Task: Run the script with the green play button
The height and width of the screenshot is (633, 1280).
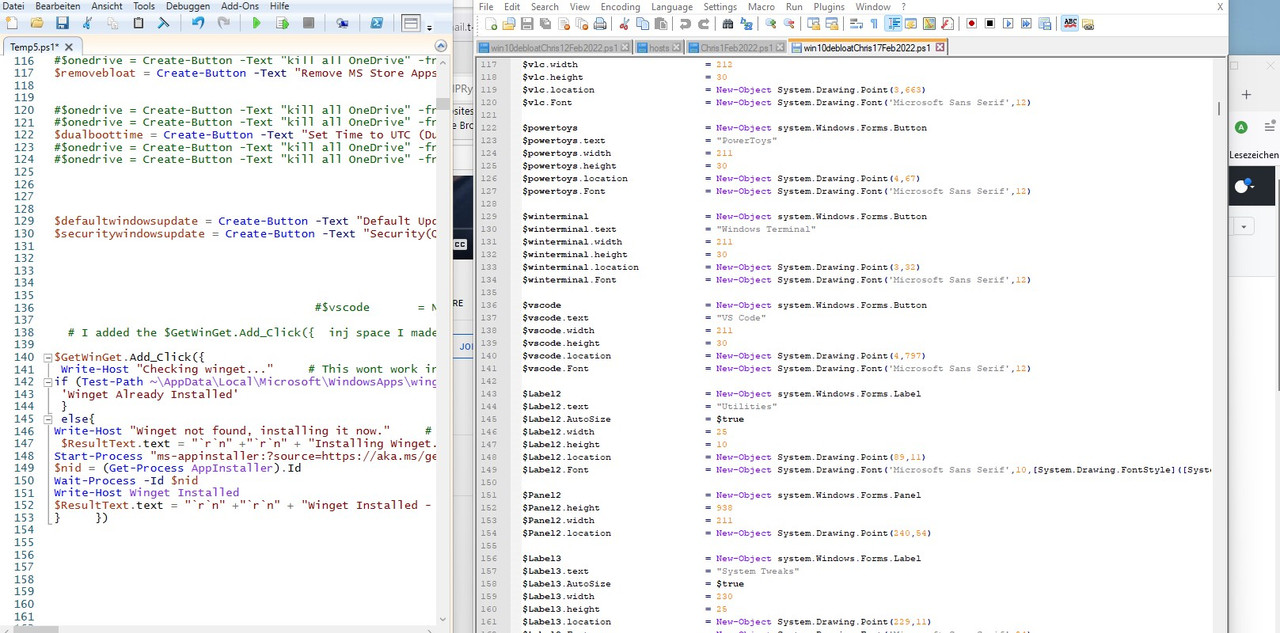Action: click(257, 22)
